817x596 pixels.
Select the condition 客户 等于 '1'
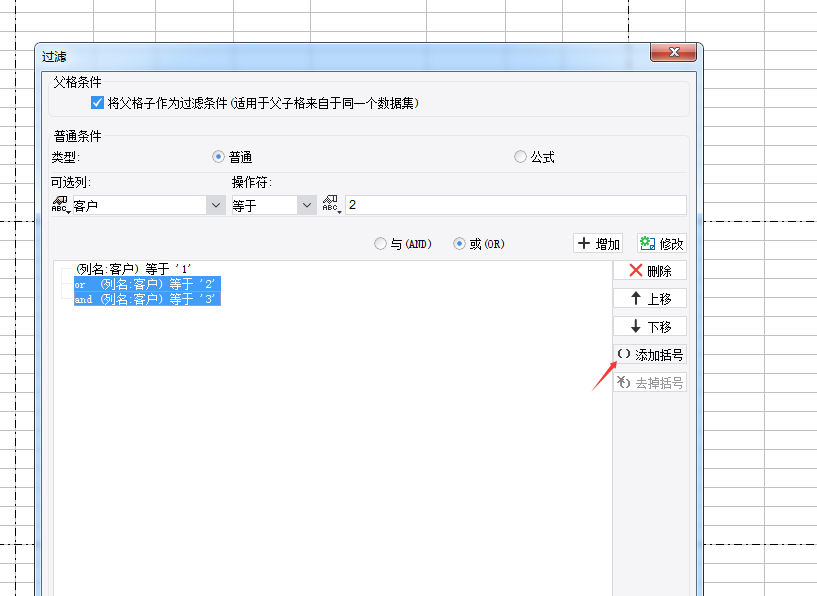pyautogui.click(x=133, y=269)
